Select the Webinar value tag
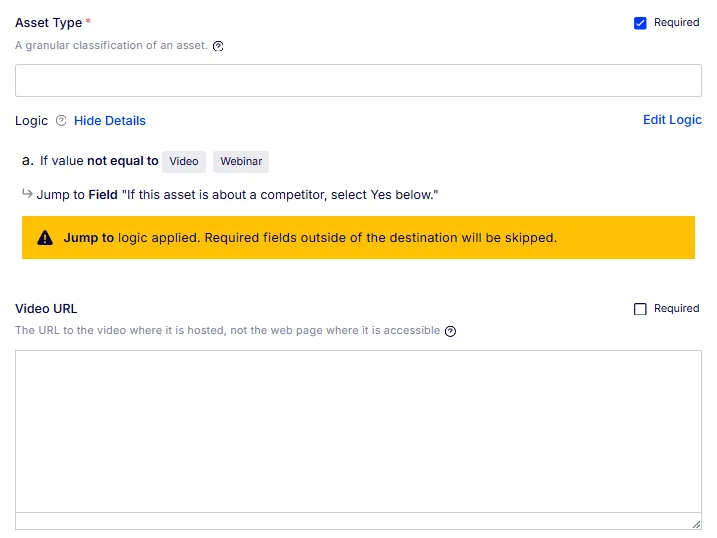717x538 pixels. click(241, 161)
